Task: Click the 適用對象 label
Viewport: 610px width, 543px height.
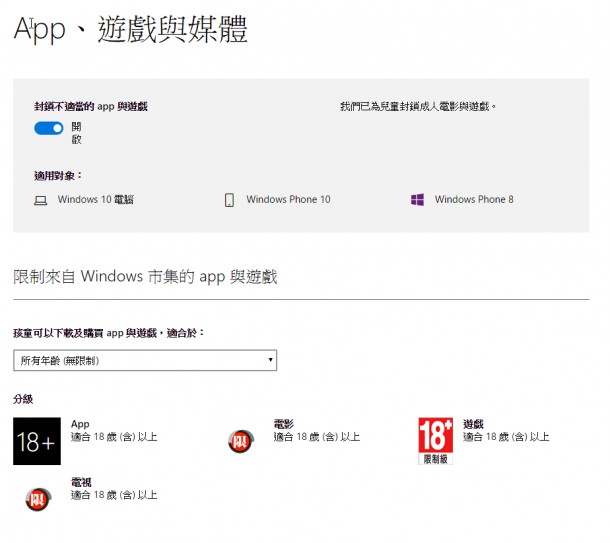Action: [58, 176]
